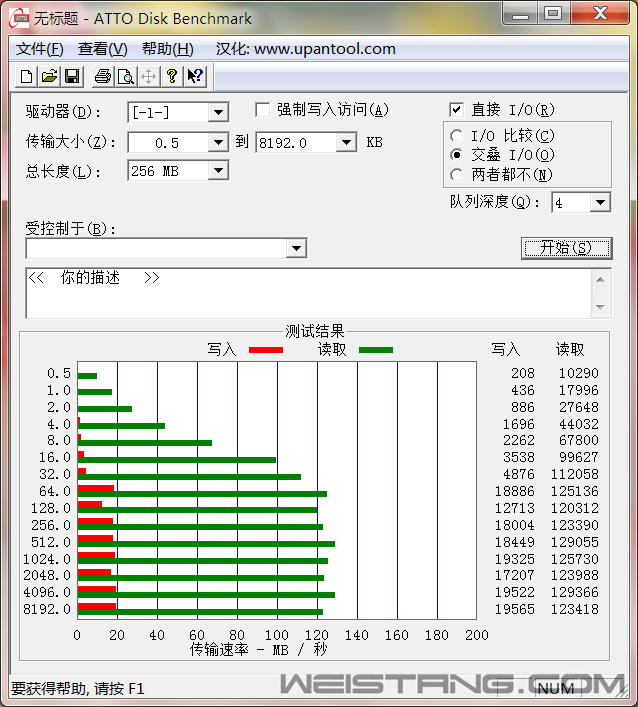
Task: Expand transfer size end 8192.0 dropdown
Action: [x=346, y=143]
